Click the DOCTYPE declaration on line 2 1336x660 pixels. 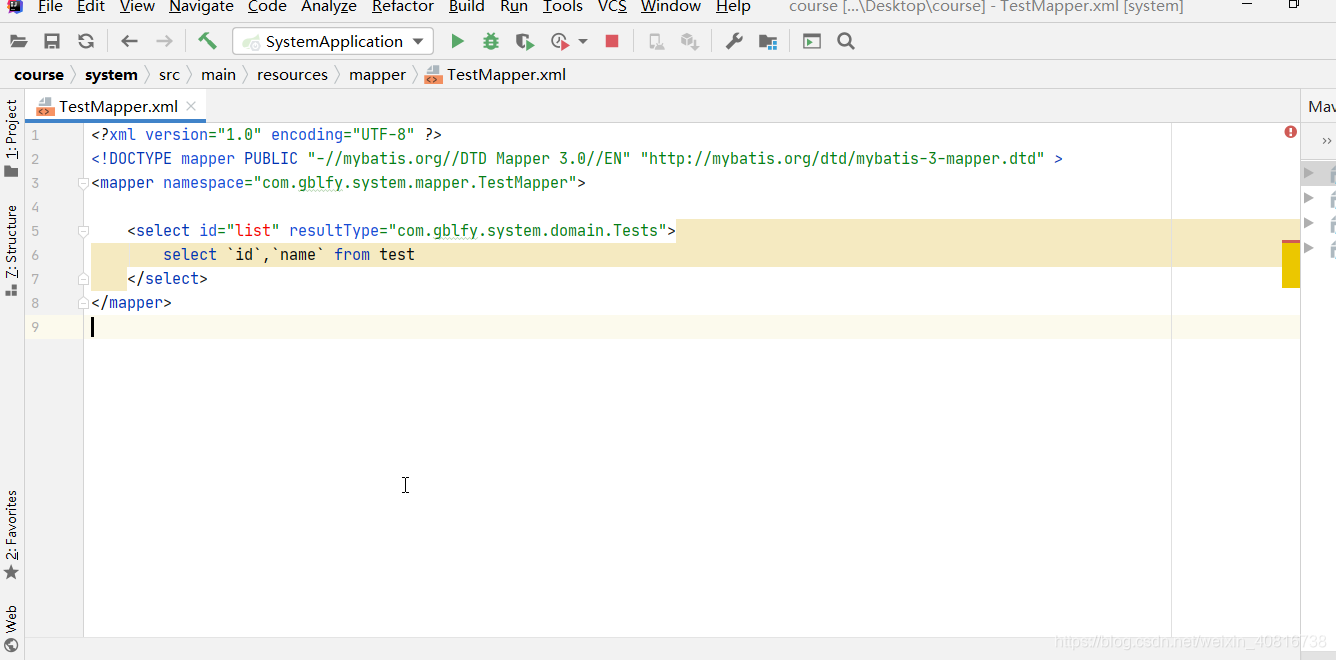[x=577, y=159]
